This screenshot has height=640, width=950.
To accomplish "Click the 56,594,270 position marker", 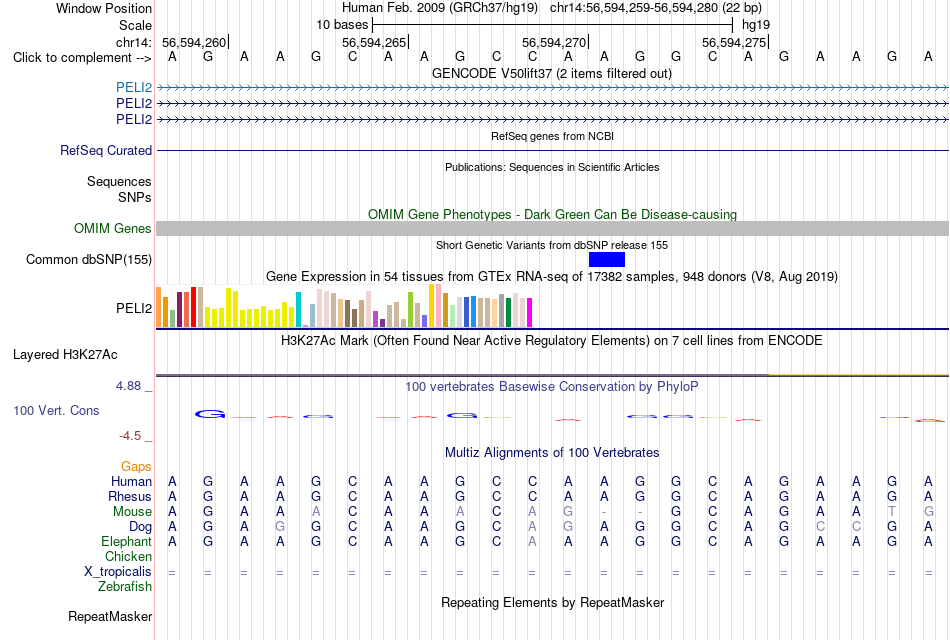I will pyautogui.click(x=554, y=42).
